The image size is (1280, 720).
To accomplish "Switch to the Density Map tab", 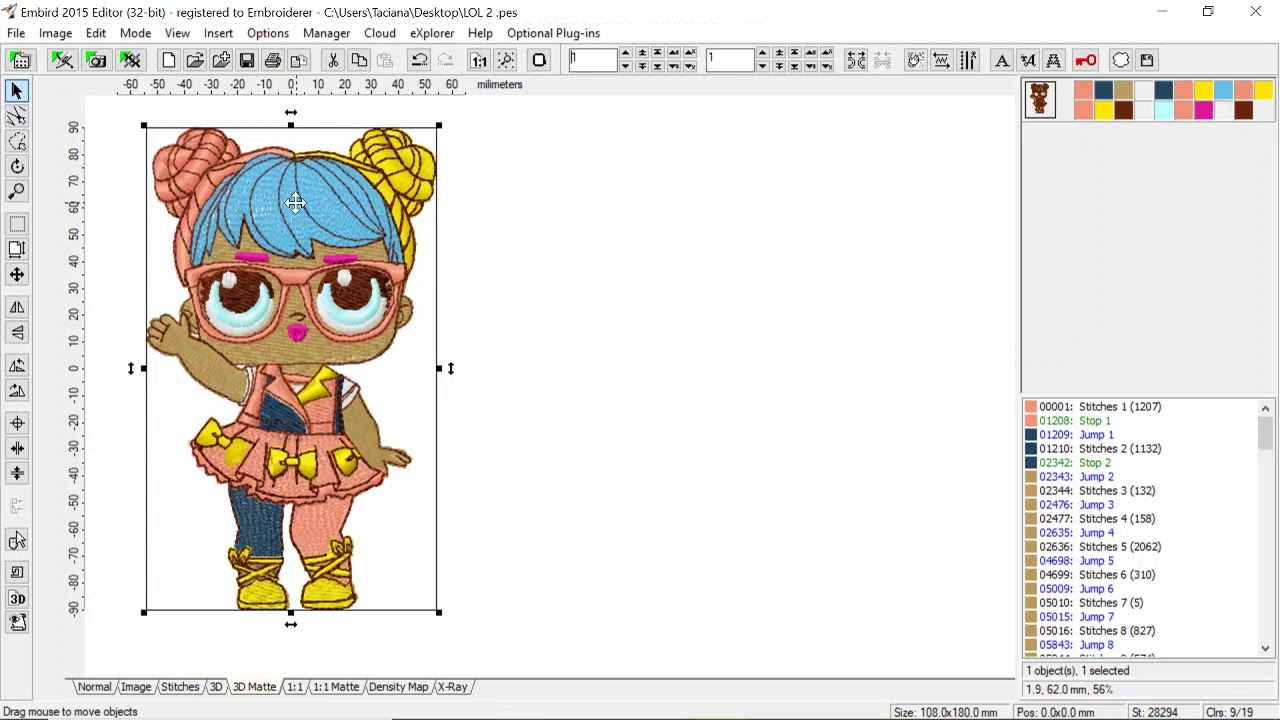I will tap(398, 687).
